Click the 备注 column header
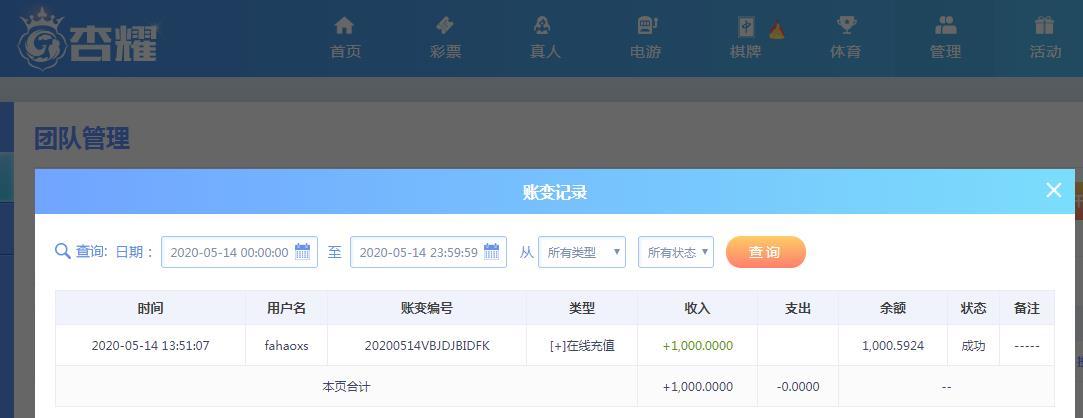The width and height of the screenshot is (1083, 418). point(1027,308)
